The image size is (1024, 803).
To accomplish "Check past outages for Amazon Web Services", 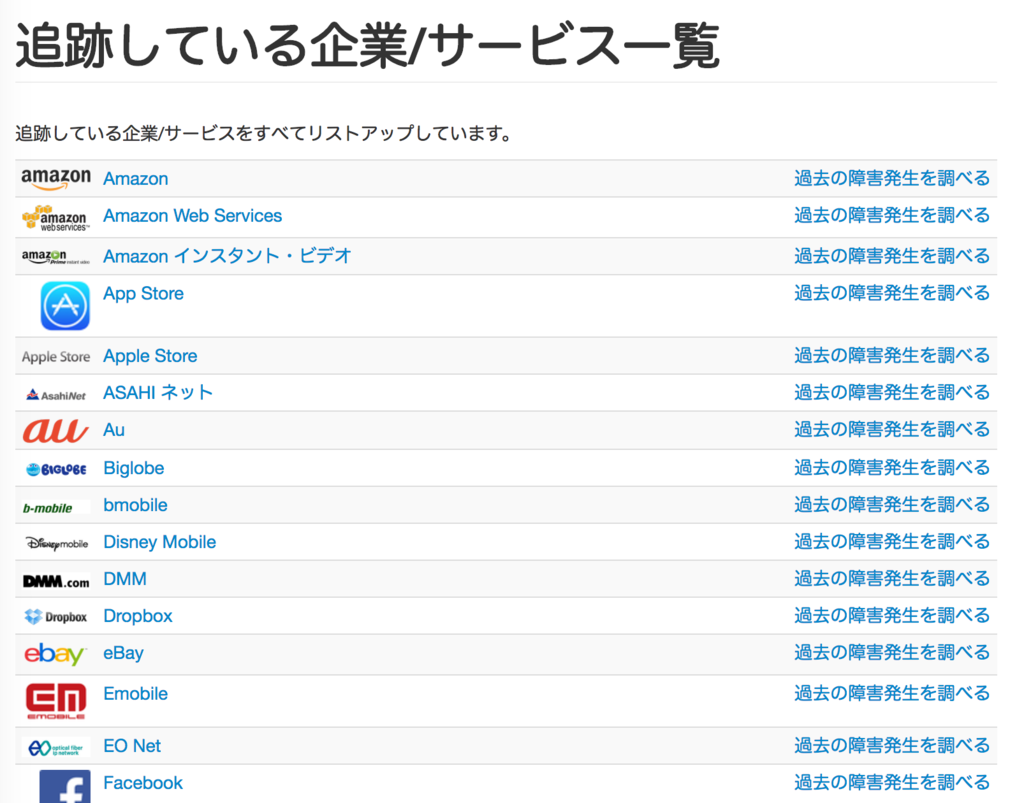I will [x=892, y=215].
